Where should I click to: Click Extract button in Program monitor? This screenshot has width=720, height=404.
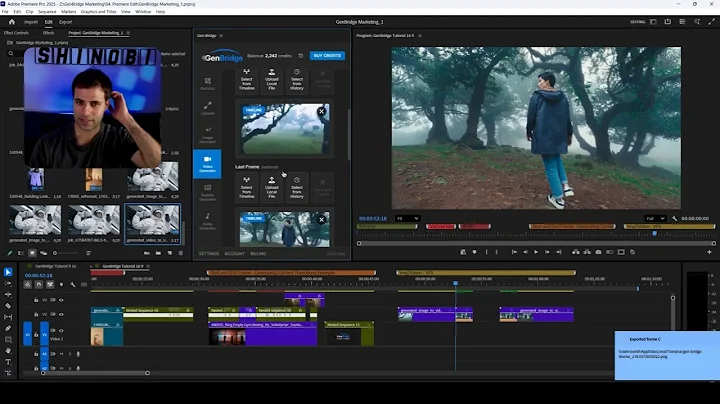pyautogui.click(x=587, y=252)
